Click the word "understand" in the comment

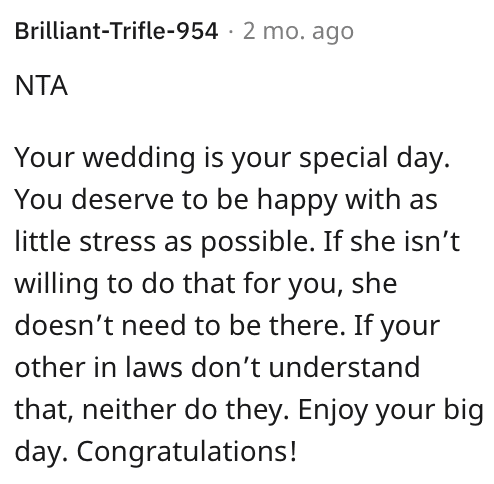[344, 368]
